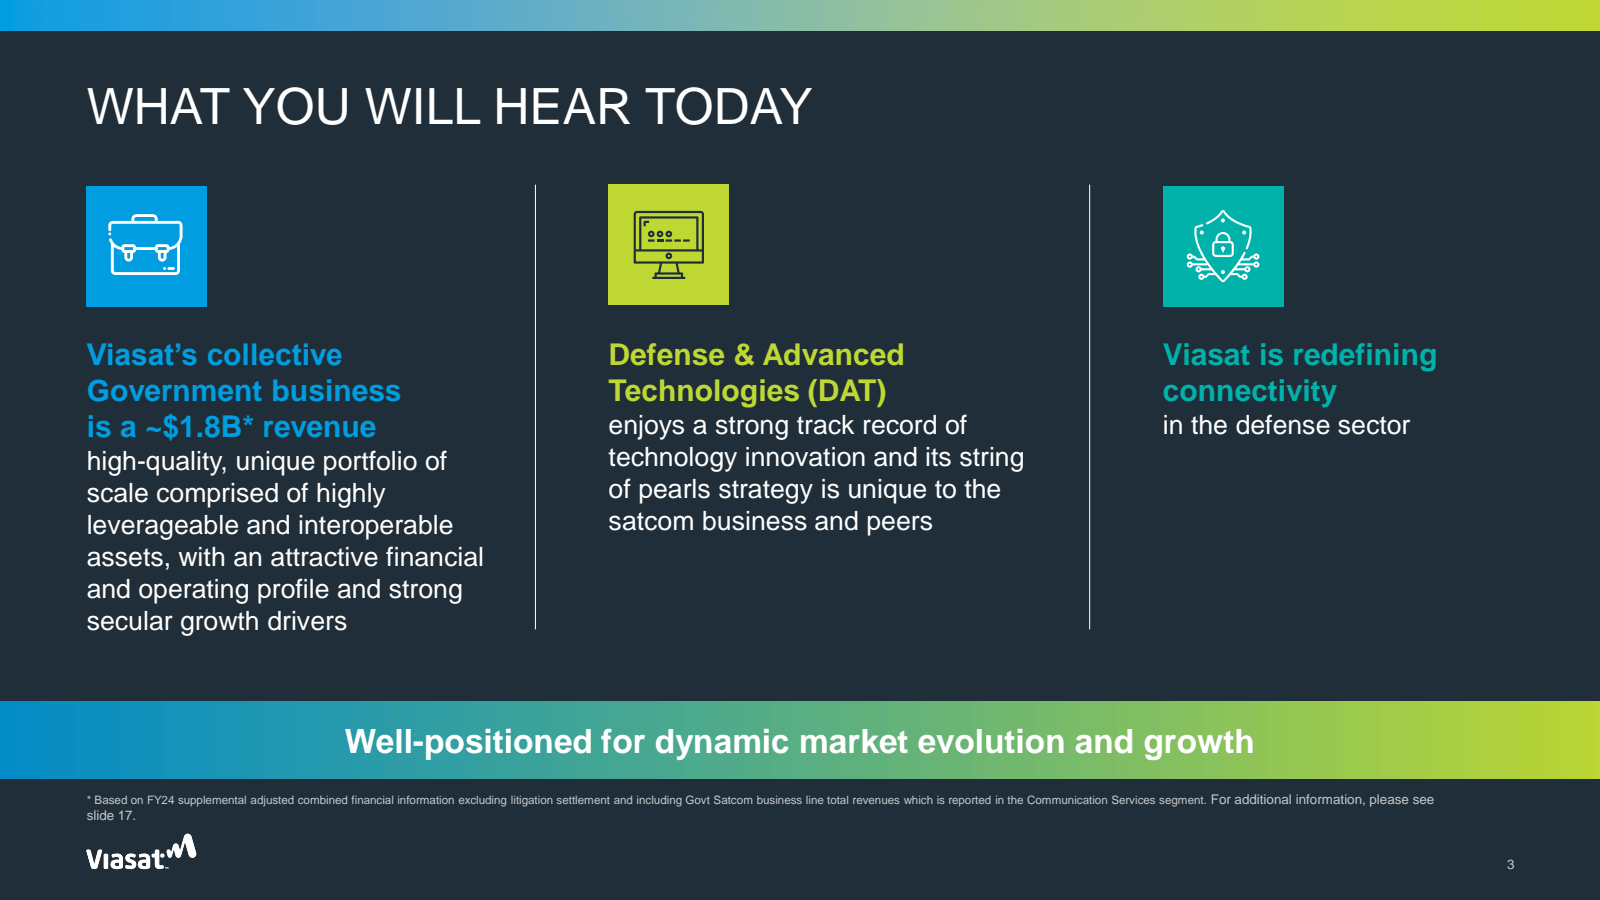Click the teal shield lock icon
This screenshot has height=900, width=1600.
tap(1223, 246)
